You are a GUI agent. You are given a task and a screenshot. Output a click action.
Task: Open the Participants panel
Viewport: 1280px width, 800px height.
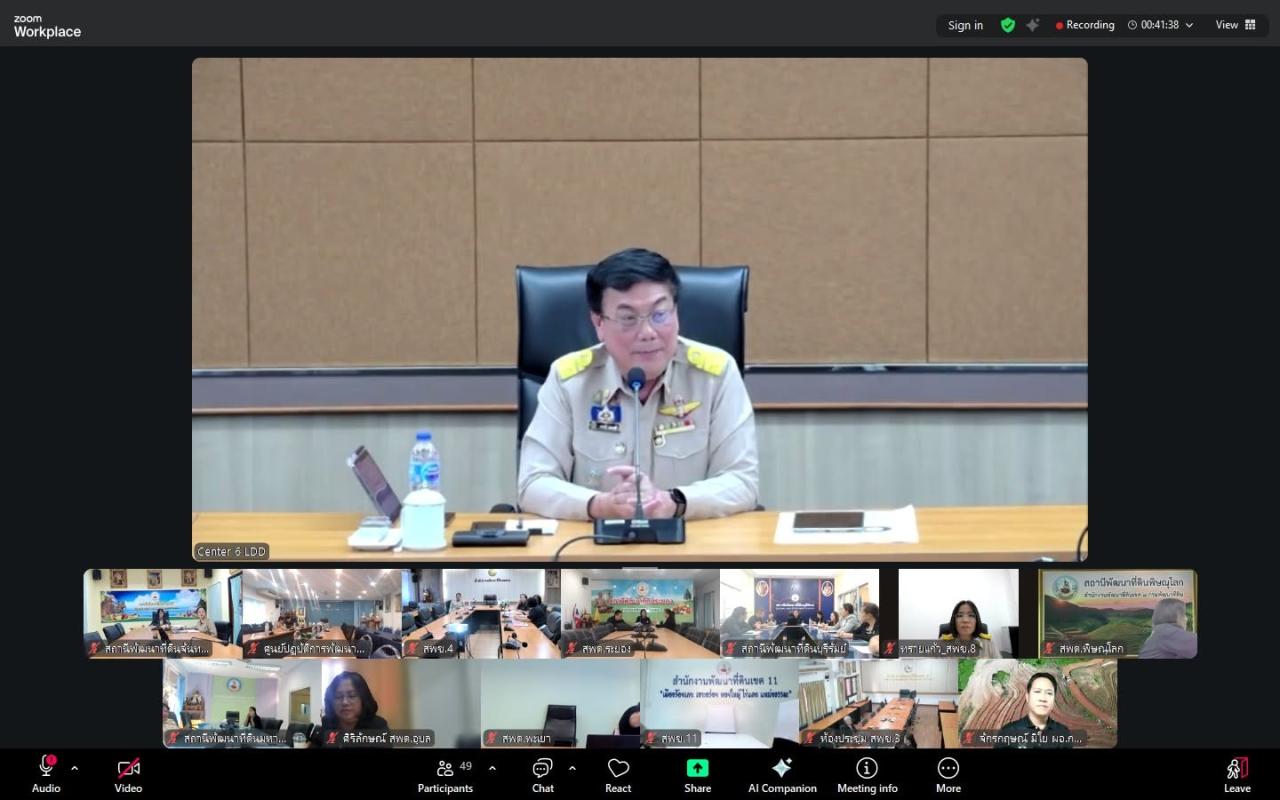click(x=445, y=776)
